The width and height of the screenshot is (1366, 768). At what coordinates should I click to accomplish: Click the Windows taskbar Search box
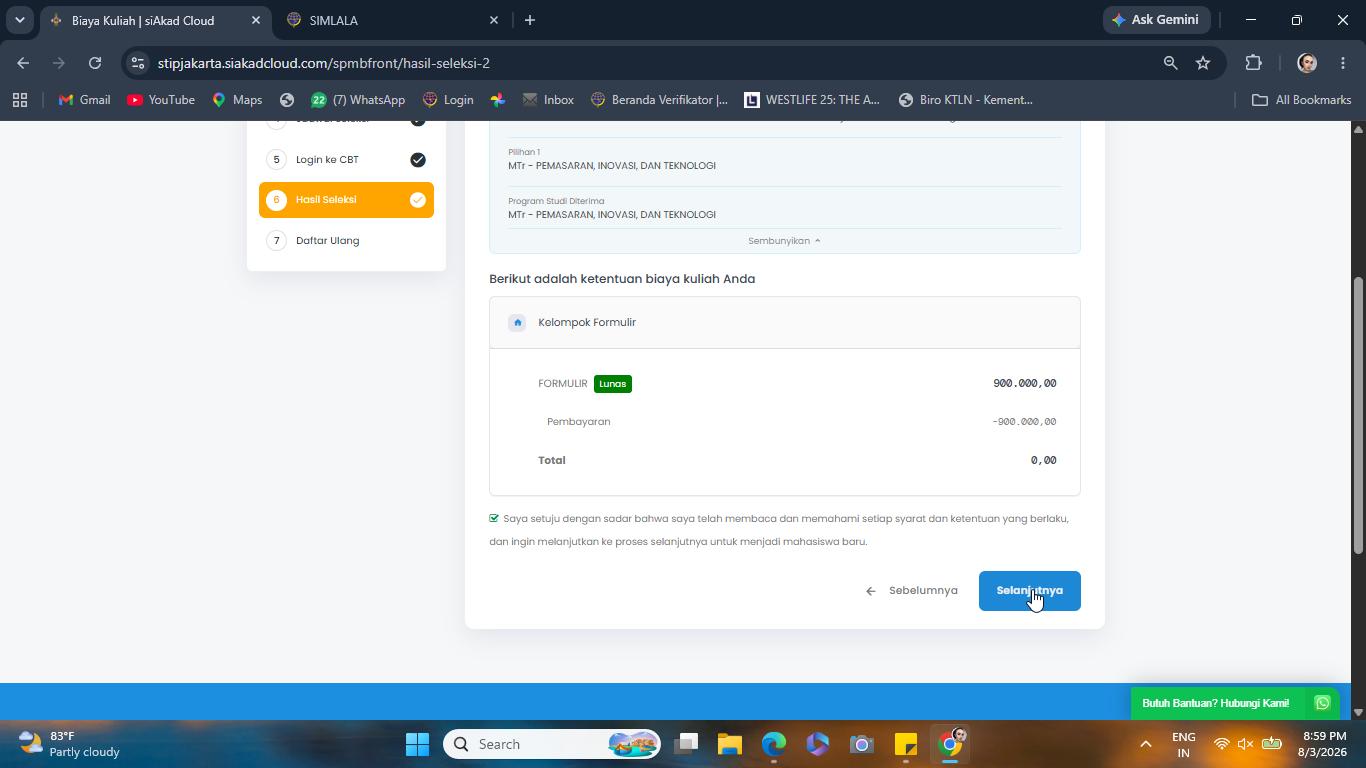point(552,744)
